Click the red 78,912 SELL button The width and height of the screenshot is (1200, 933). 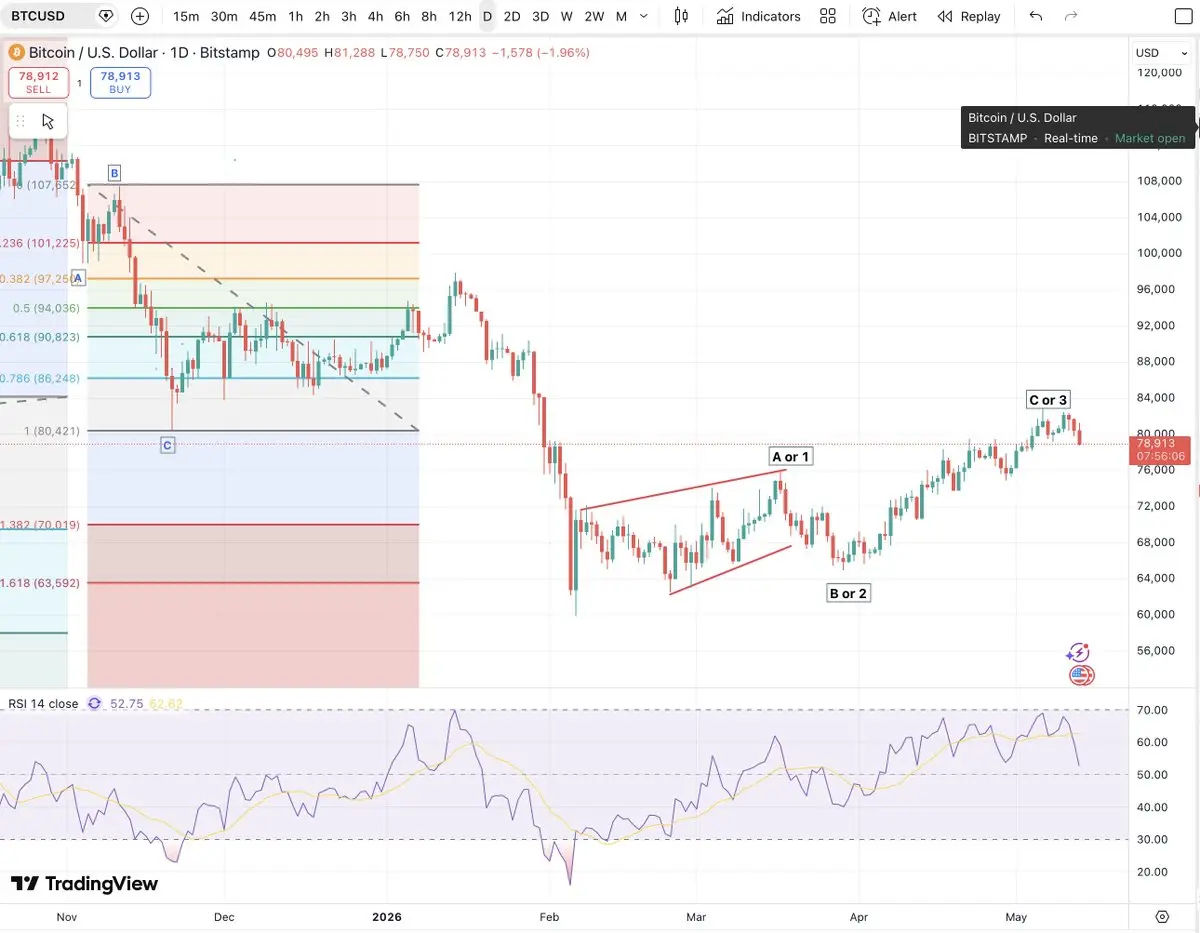[38, 82]
